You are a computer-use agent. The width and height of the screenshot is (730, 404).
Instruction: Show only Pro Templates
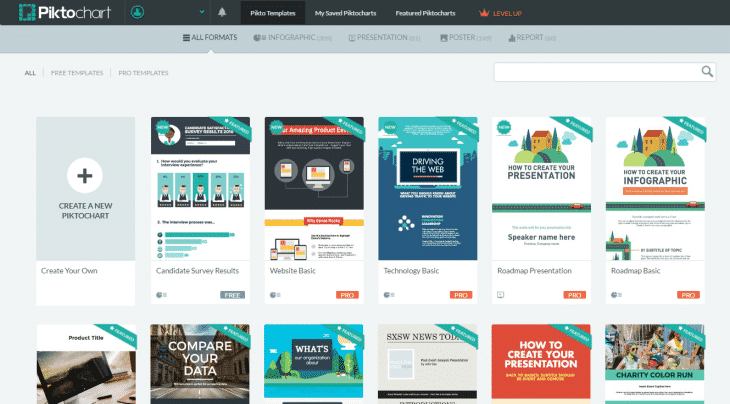(143, 73)
